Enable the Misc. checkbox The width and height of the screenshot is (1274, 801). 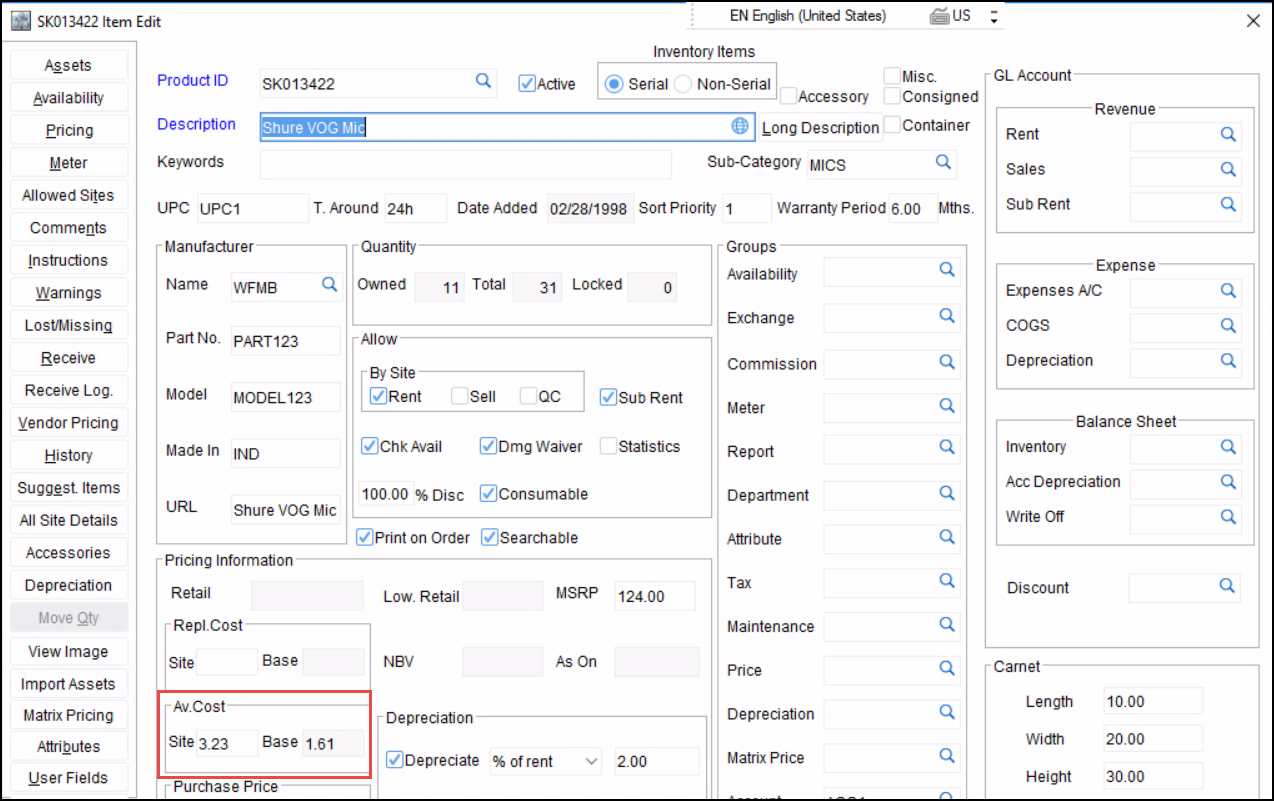[x=892, y=76]
